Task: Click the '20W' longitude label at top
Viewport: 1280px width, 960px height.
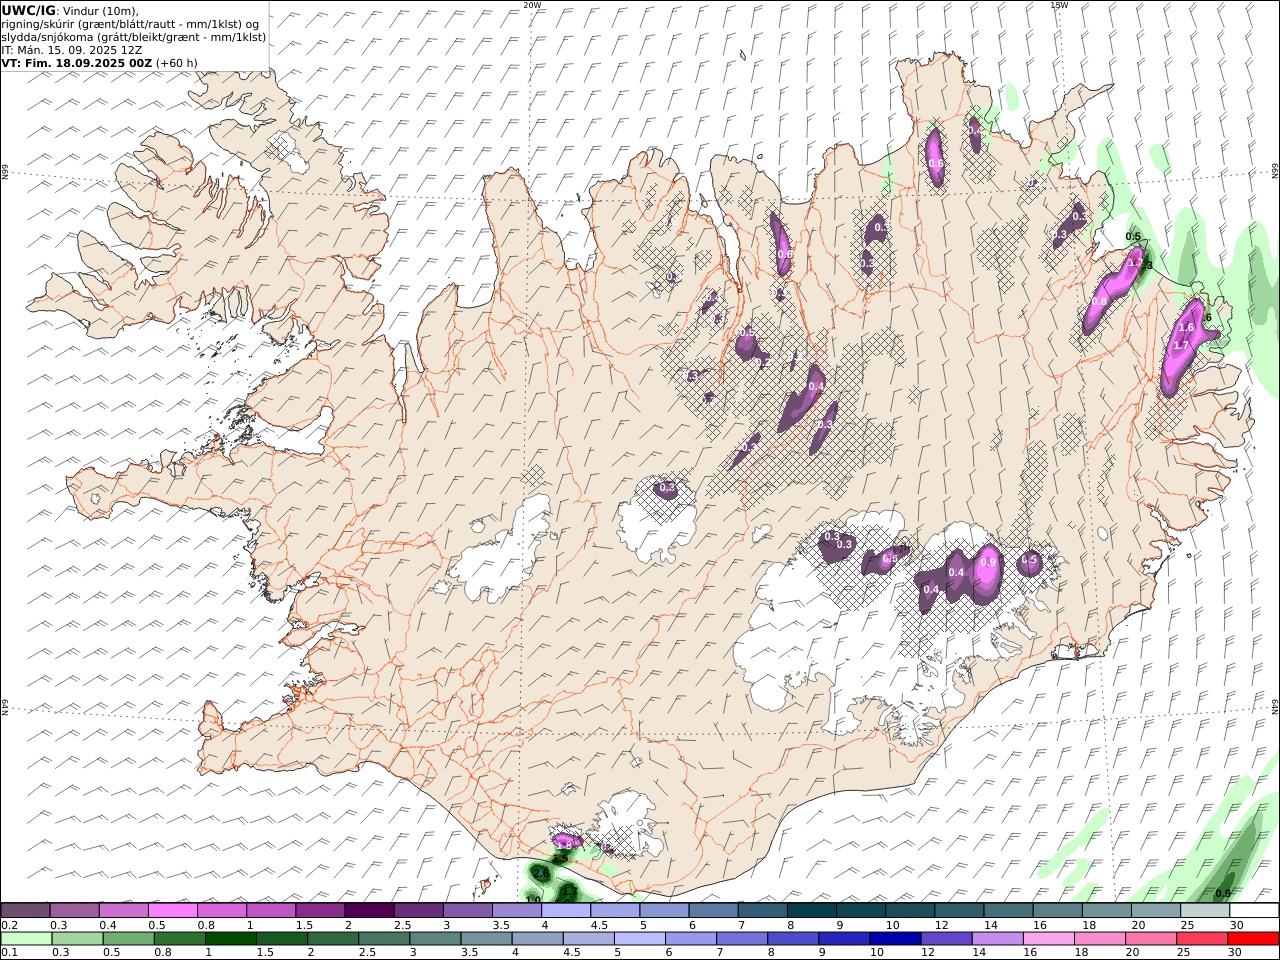Action: [532, 5]
